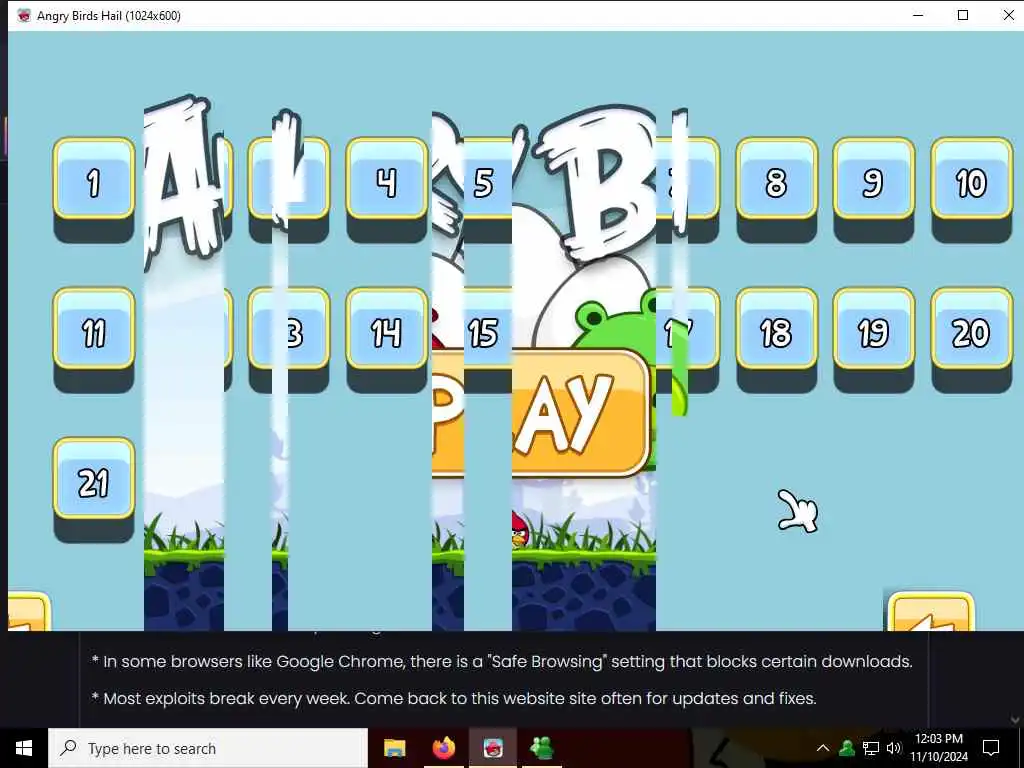Open the Windows Start menu
This screenshot has width=1024, height=768.
pos(24,748)
